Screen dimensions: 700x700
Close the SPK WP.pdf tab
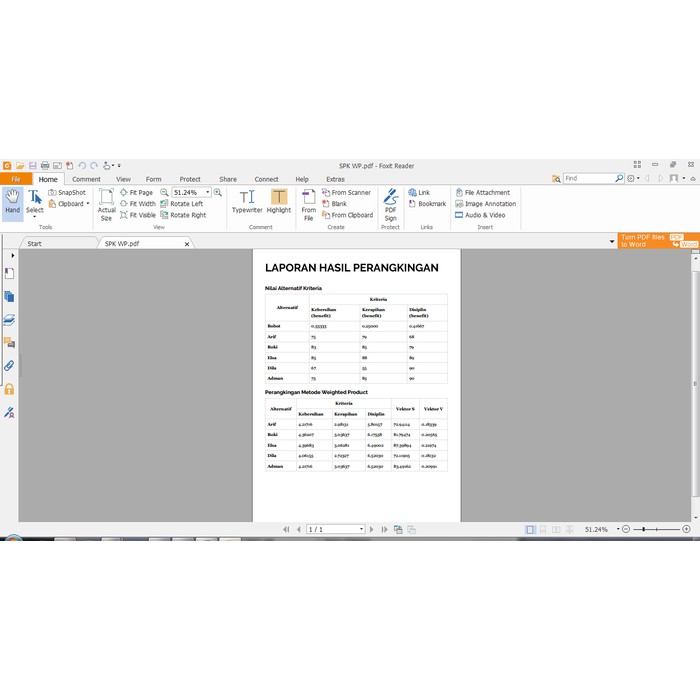pos(187,244)
